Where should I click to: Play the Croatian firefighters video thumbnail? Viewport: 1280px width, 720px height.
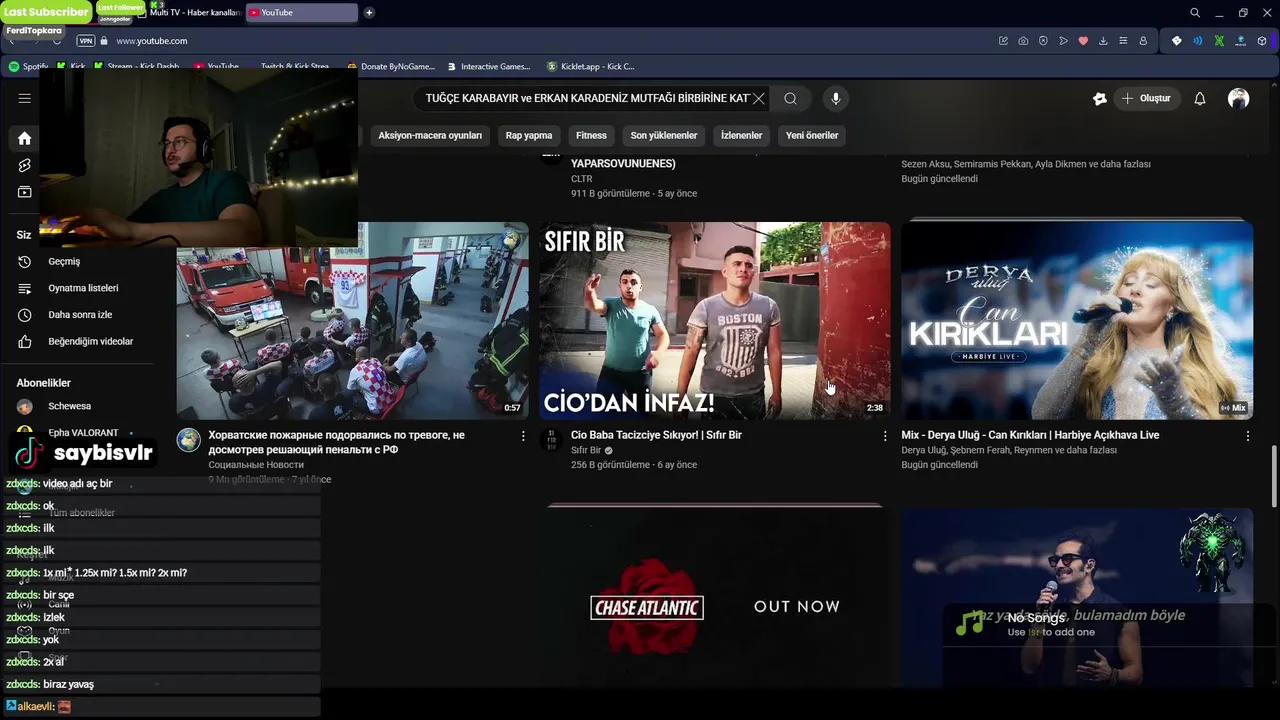352,320
